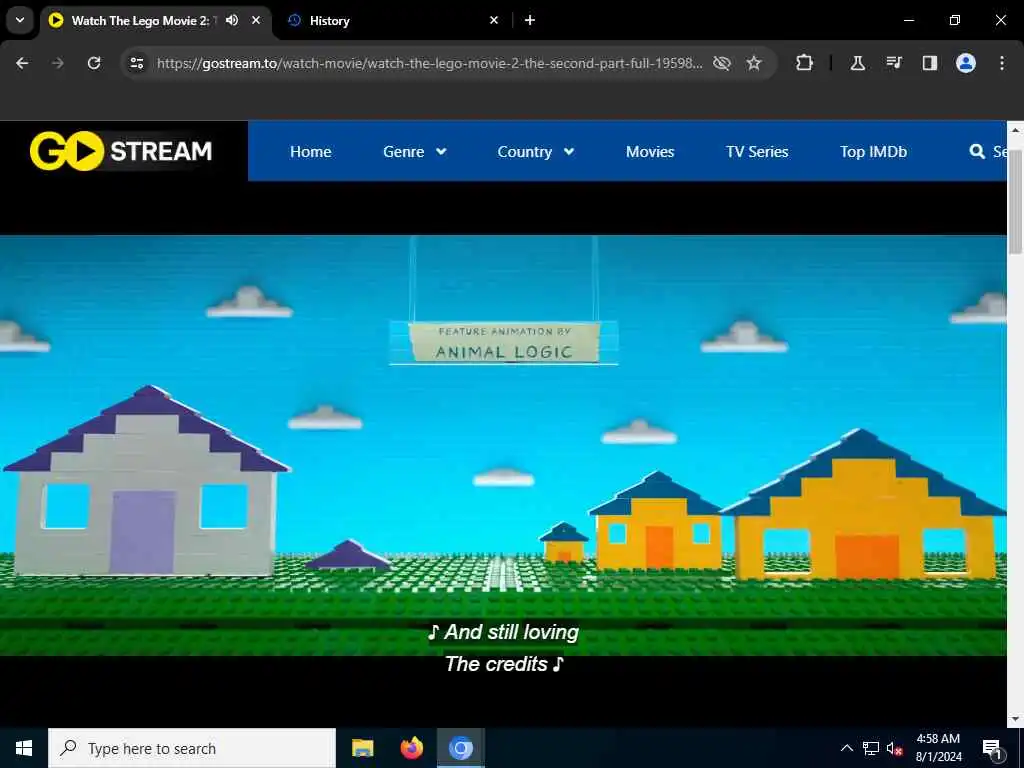This screenshot has height=768, width=1024.
Task: Open the tab search dropdown arrow
Action: (x=20, y=20)
